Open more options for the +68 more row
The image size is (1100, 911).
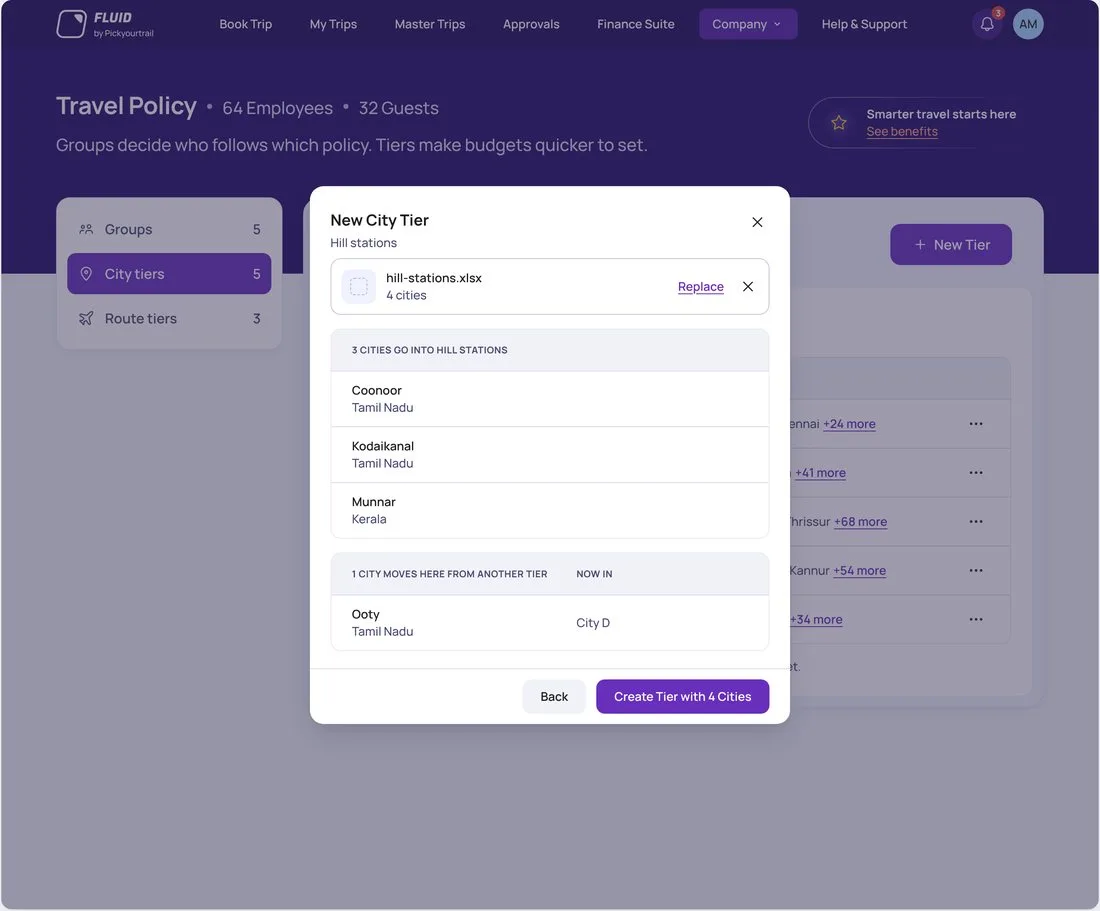coord(976,522)
